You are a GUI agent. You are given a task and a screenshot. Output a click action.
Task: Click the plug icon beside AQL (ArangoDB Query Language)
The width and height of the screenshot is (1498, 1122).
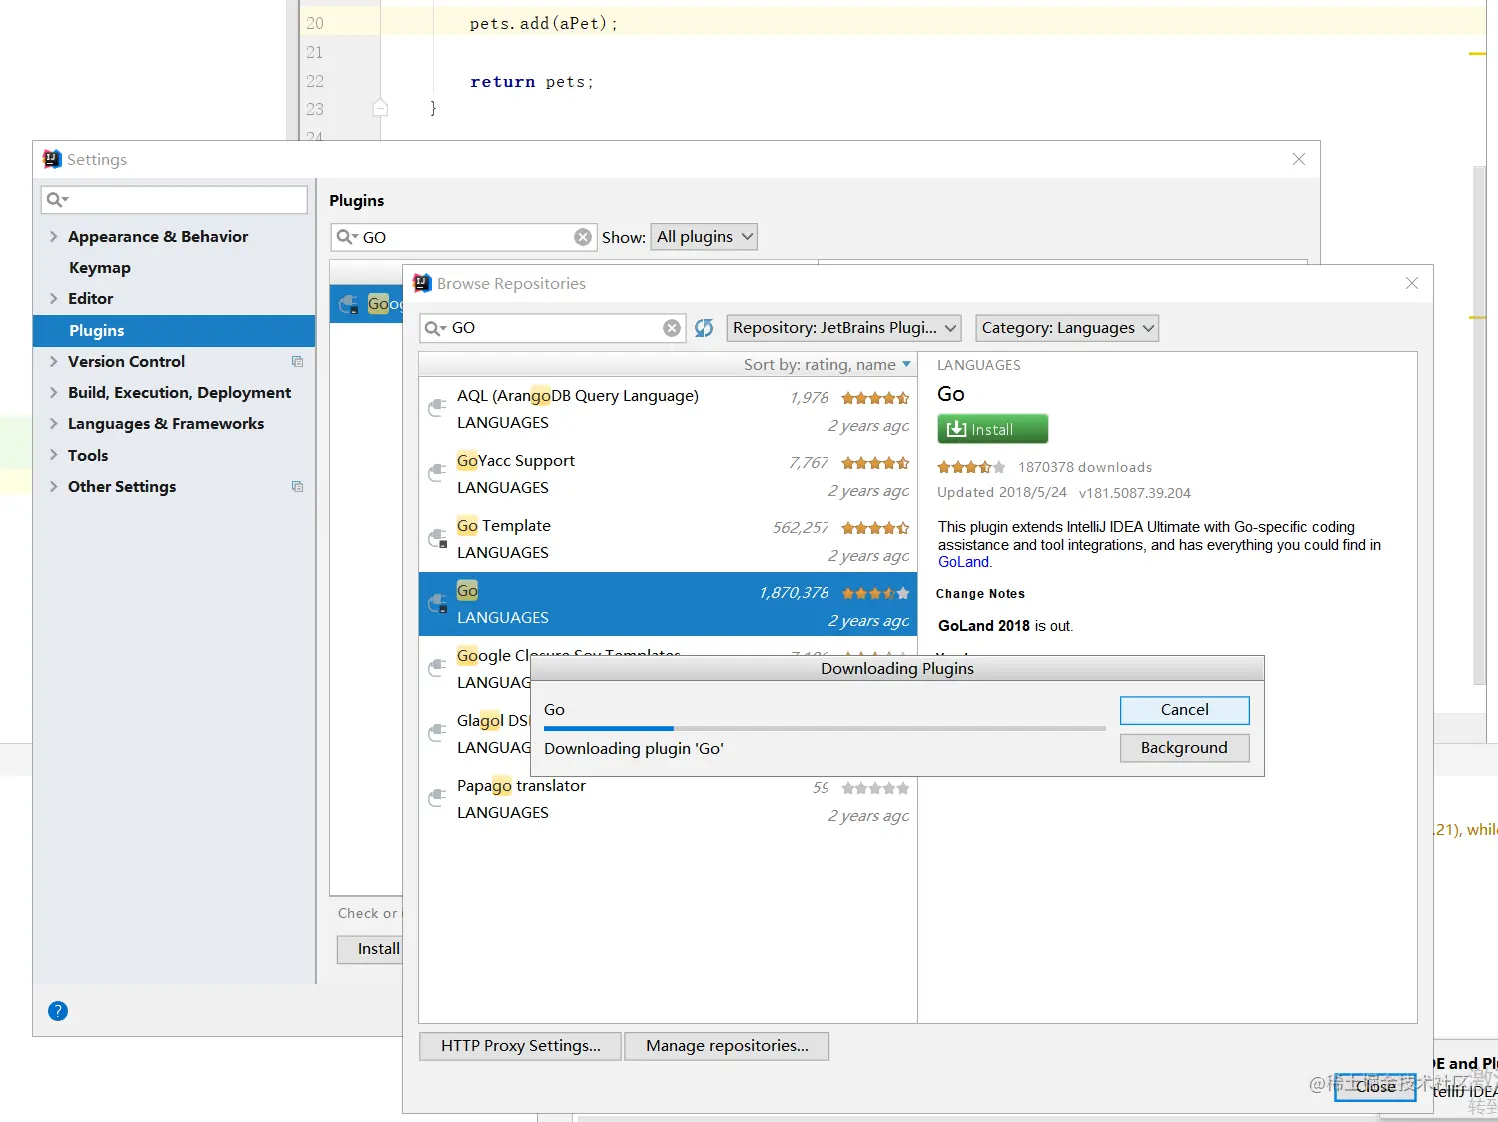437,408
